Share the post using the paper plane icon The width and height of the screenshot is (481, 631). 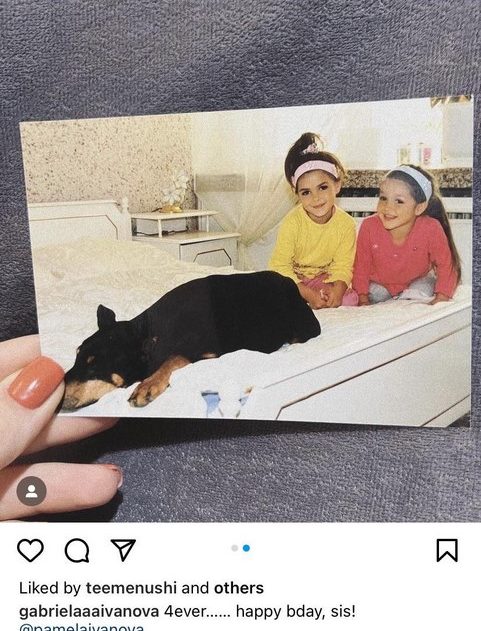123,550
